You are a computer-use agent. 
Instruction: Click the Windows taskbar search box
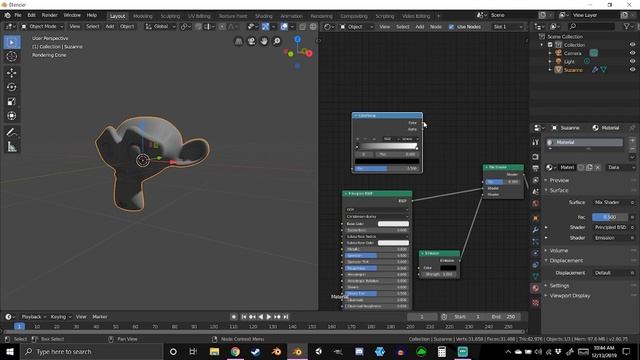tap(91, 352)
